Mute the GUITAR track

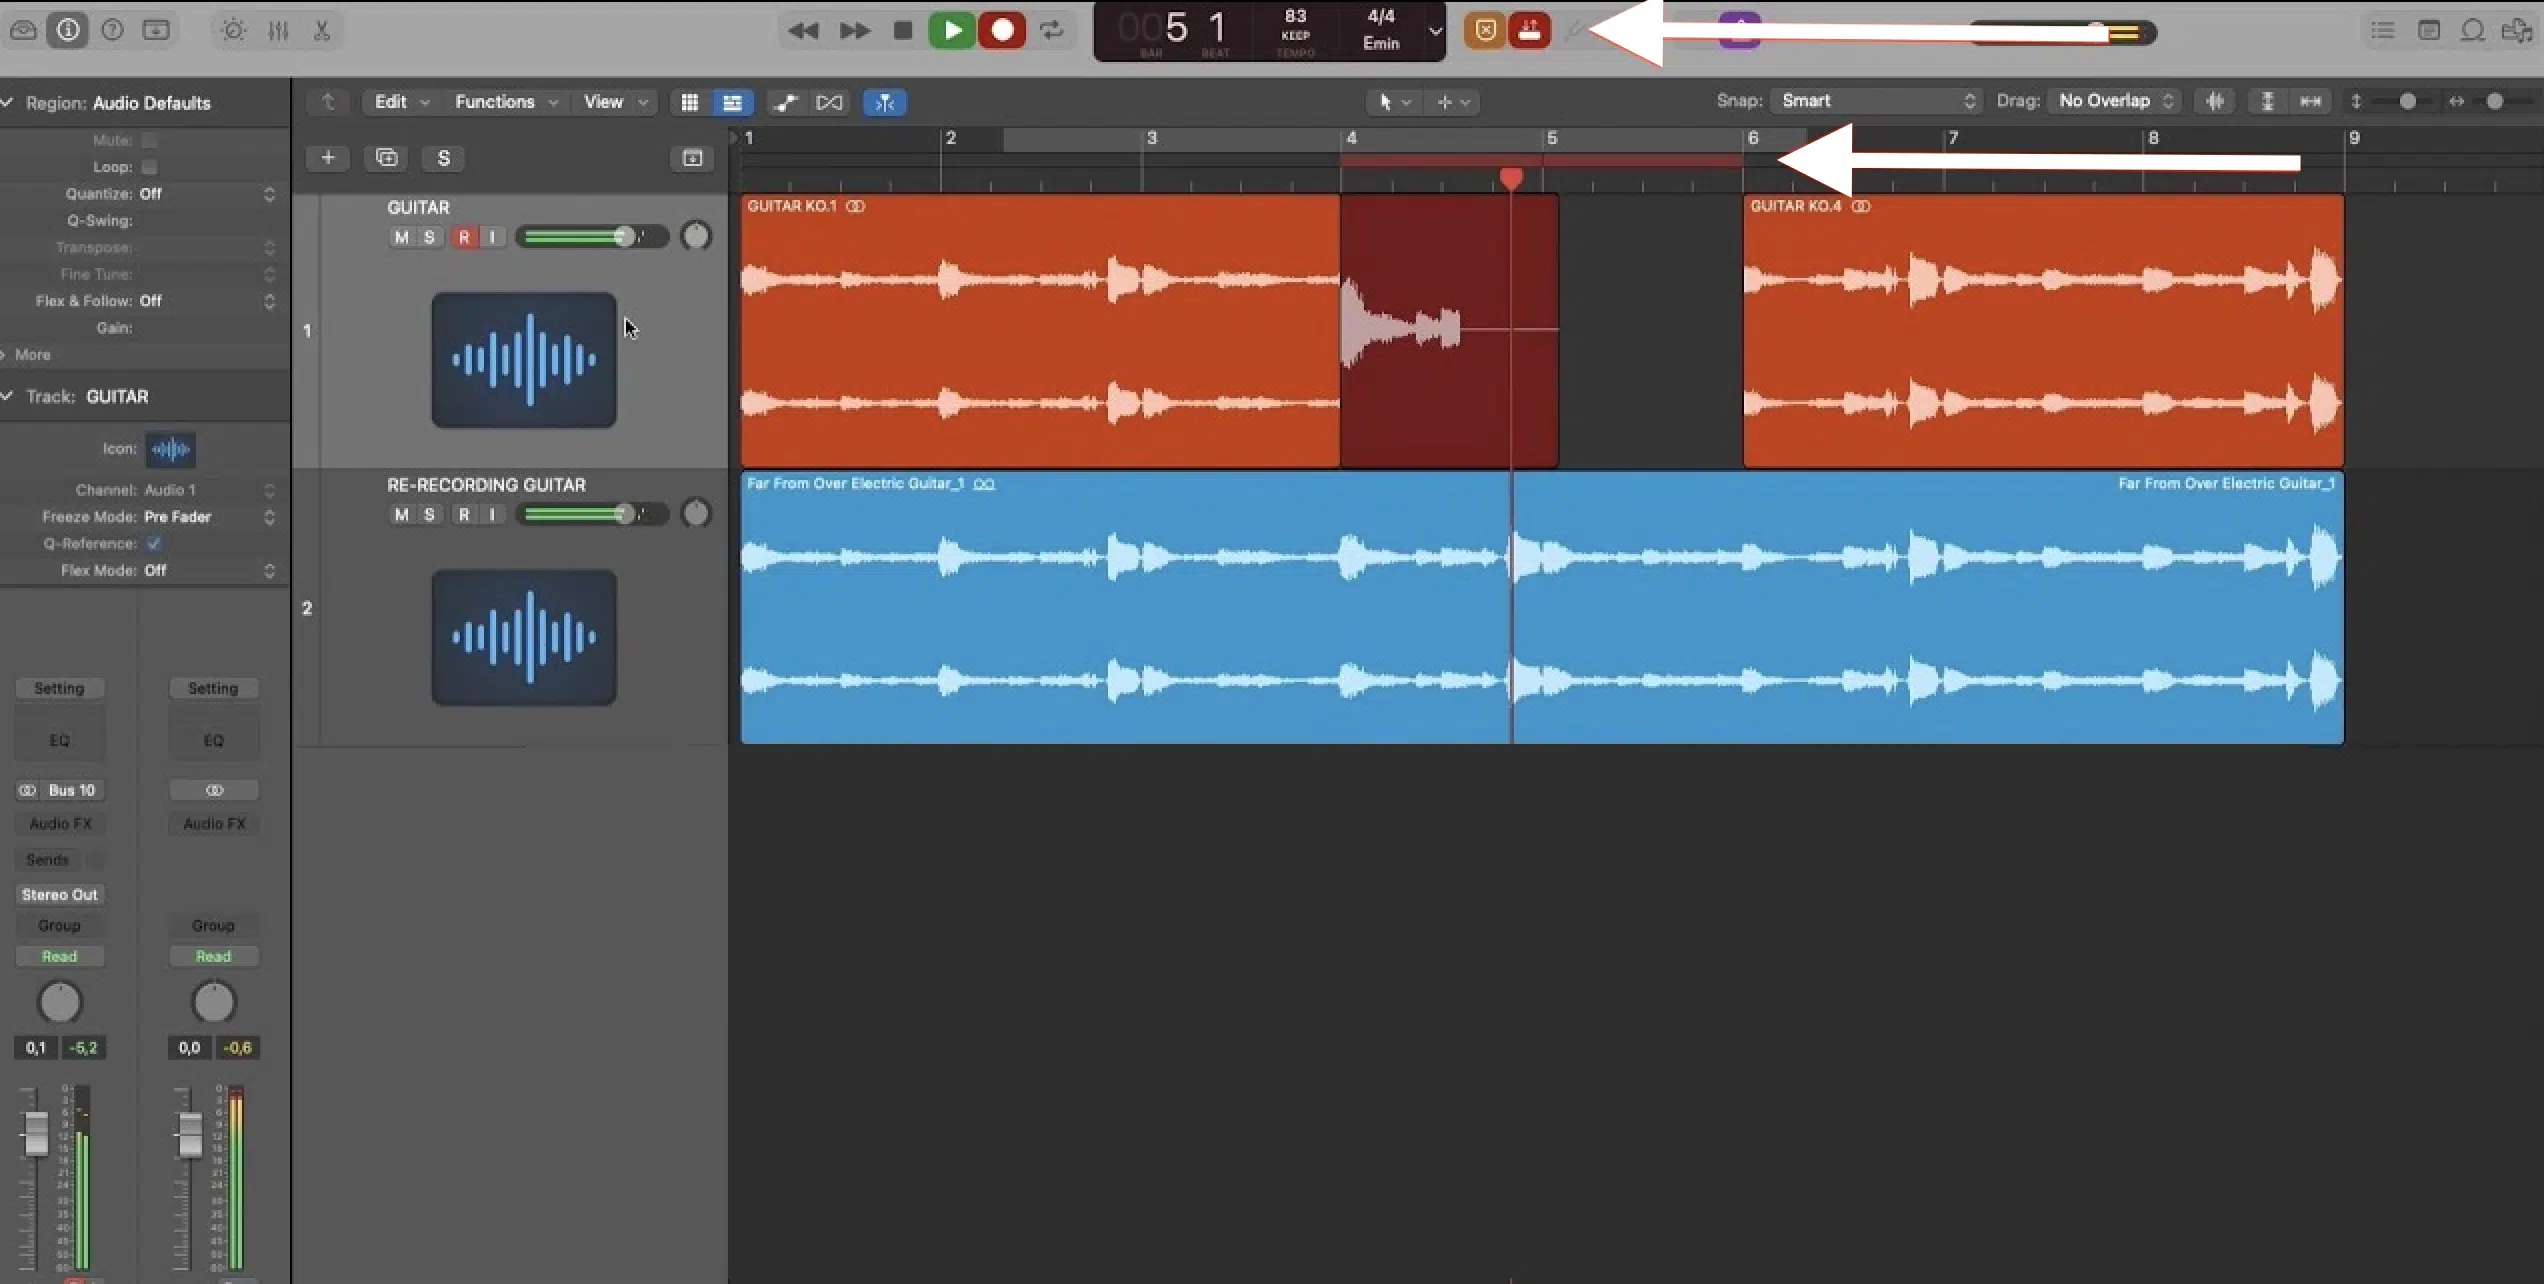point(401,237)
